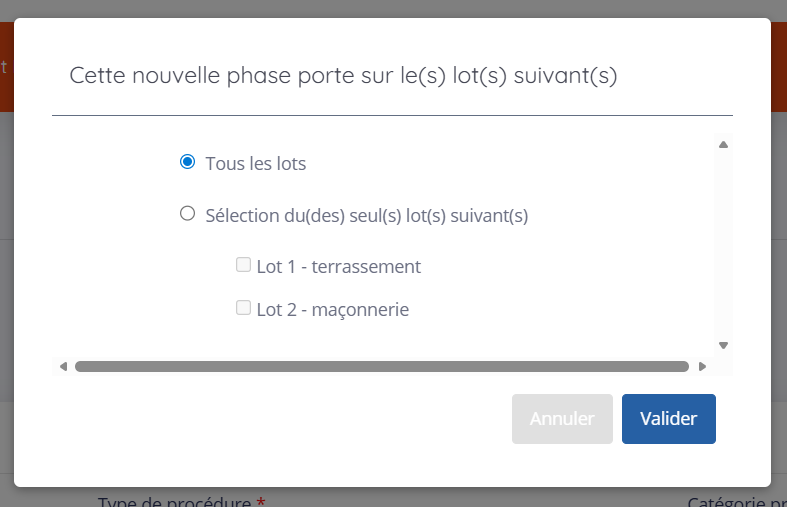The image size is (787, 507).
Task: Click the vertical scrollbar down arrow
Action: [723, 345]
